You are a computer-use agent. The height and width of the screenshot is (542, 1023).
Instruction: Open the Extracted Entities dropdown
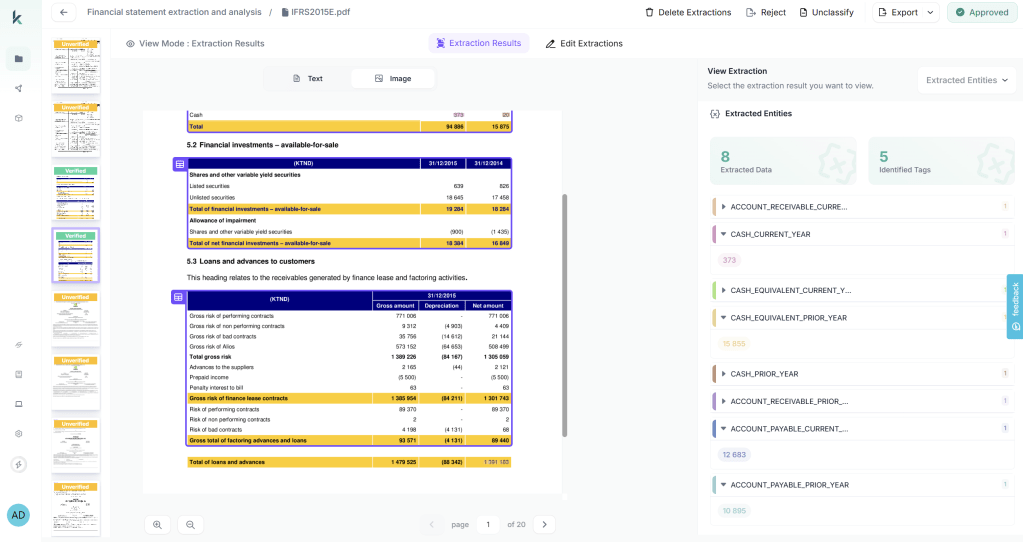coord(967,80)
